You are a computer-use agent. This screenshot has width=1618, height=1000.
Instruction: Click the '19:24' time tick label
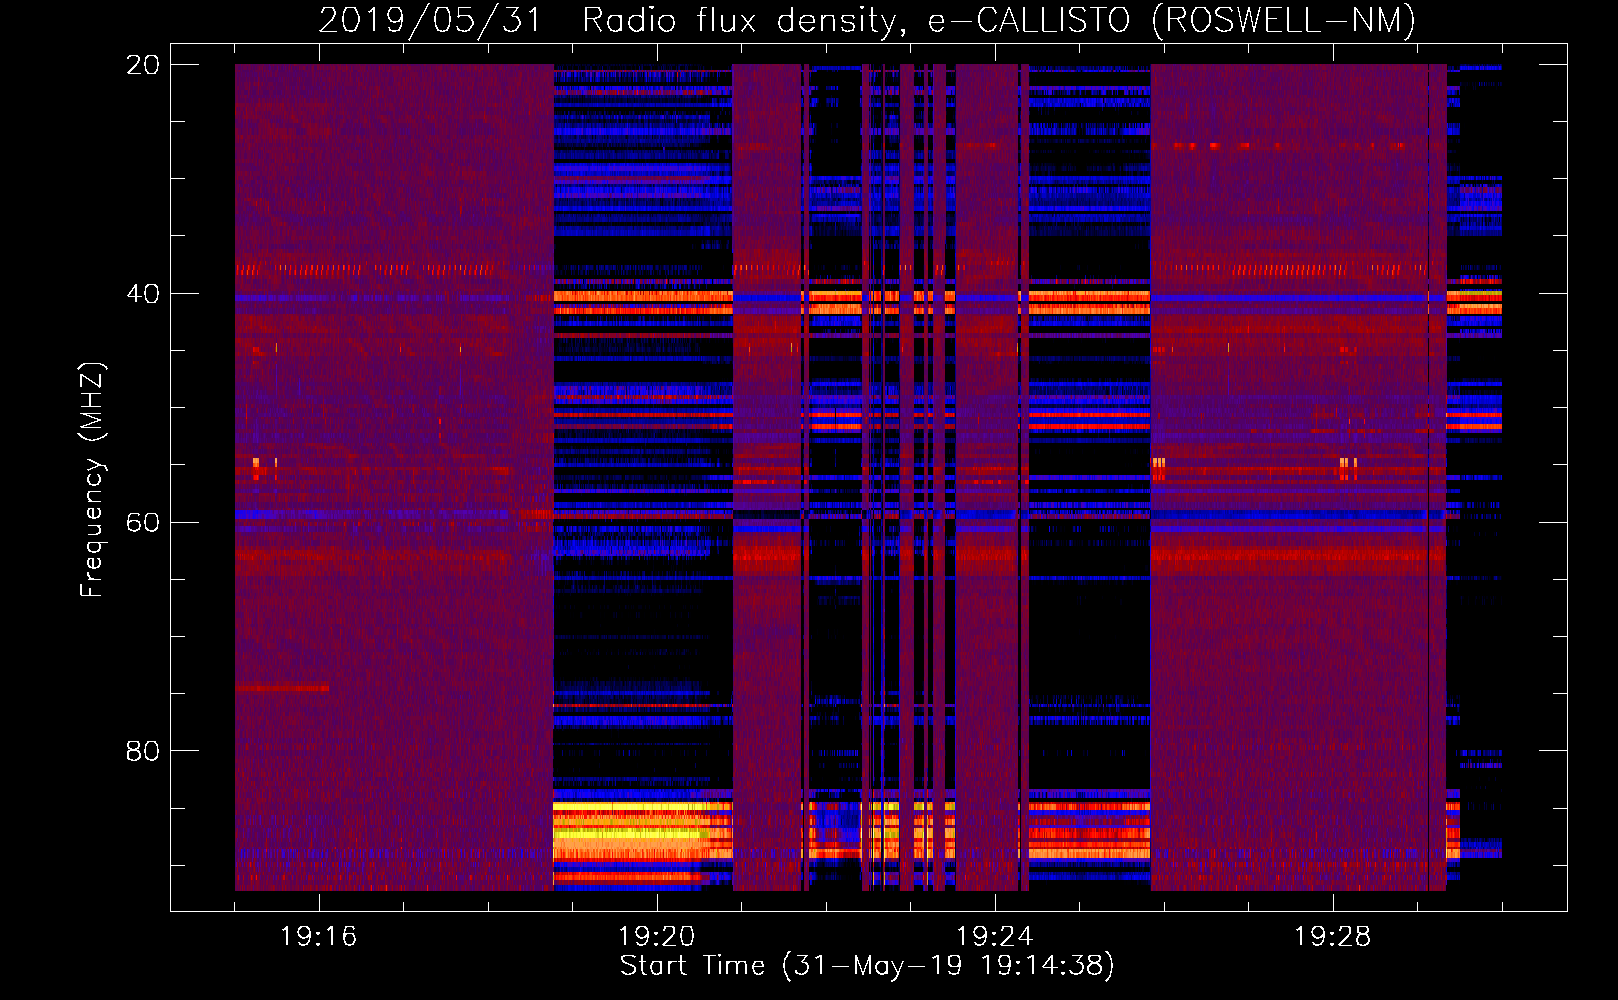995,937
